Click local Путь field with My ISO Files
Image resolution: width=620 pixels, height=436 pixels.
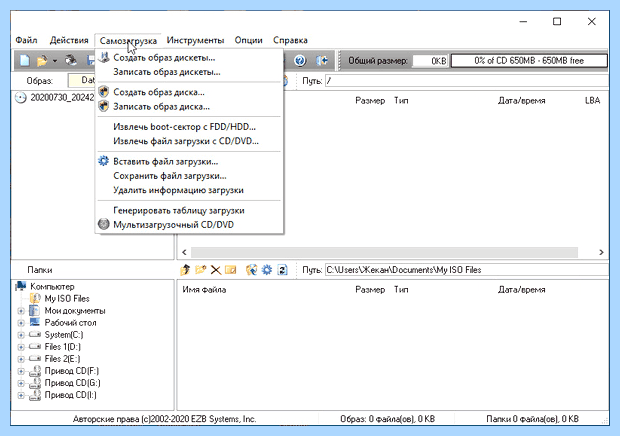[467, 270]
